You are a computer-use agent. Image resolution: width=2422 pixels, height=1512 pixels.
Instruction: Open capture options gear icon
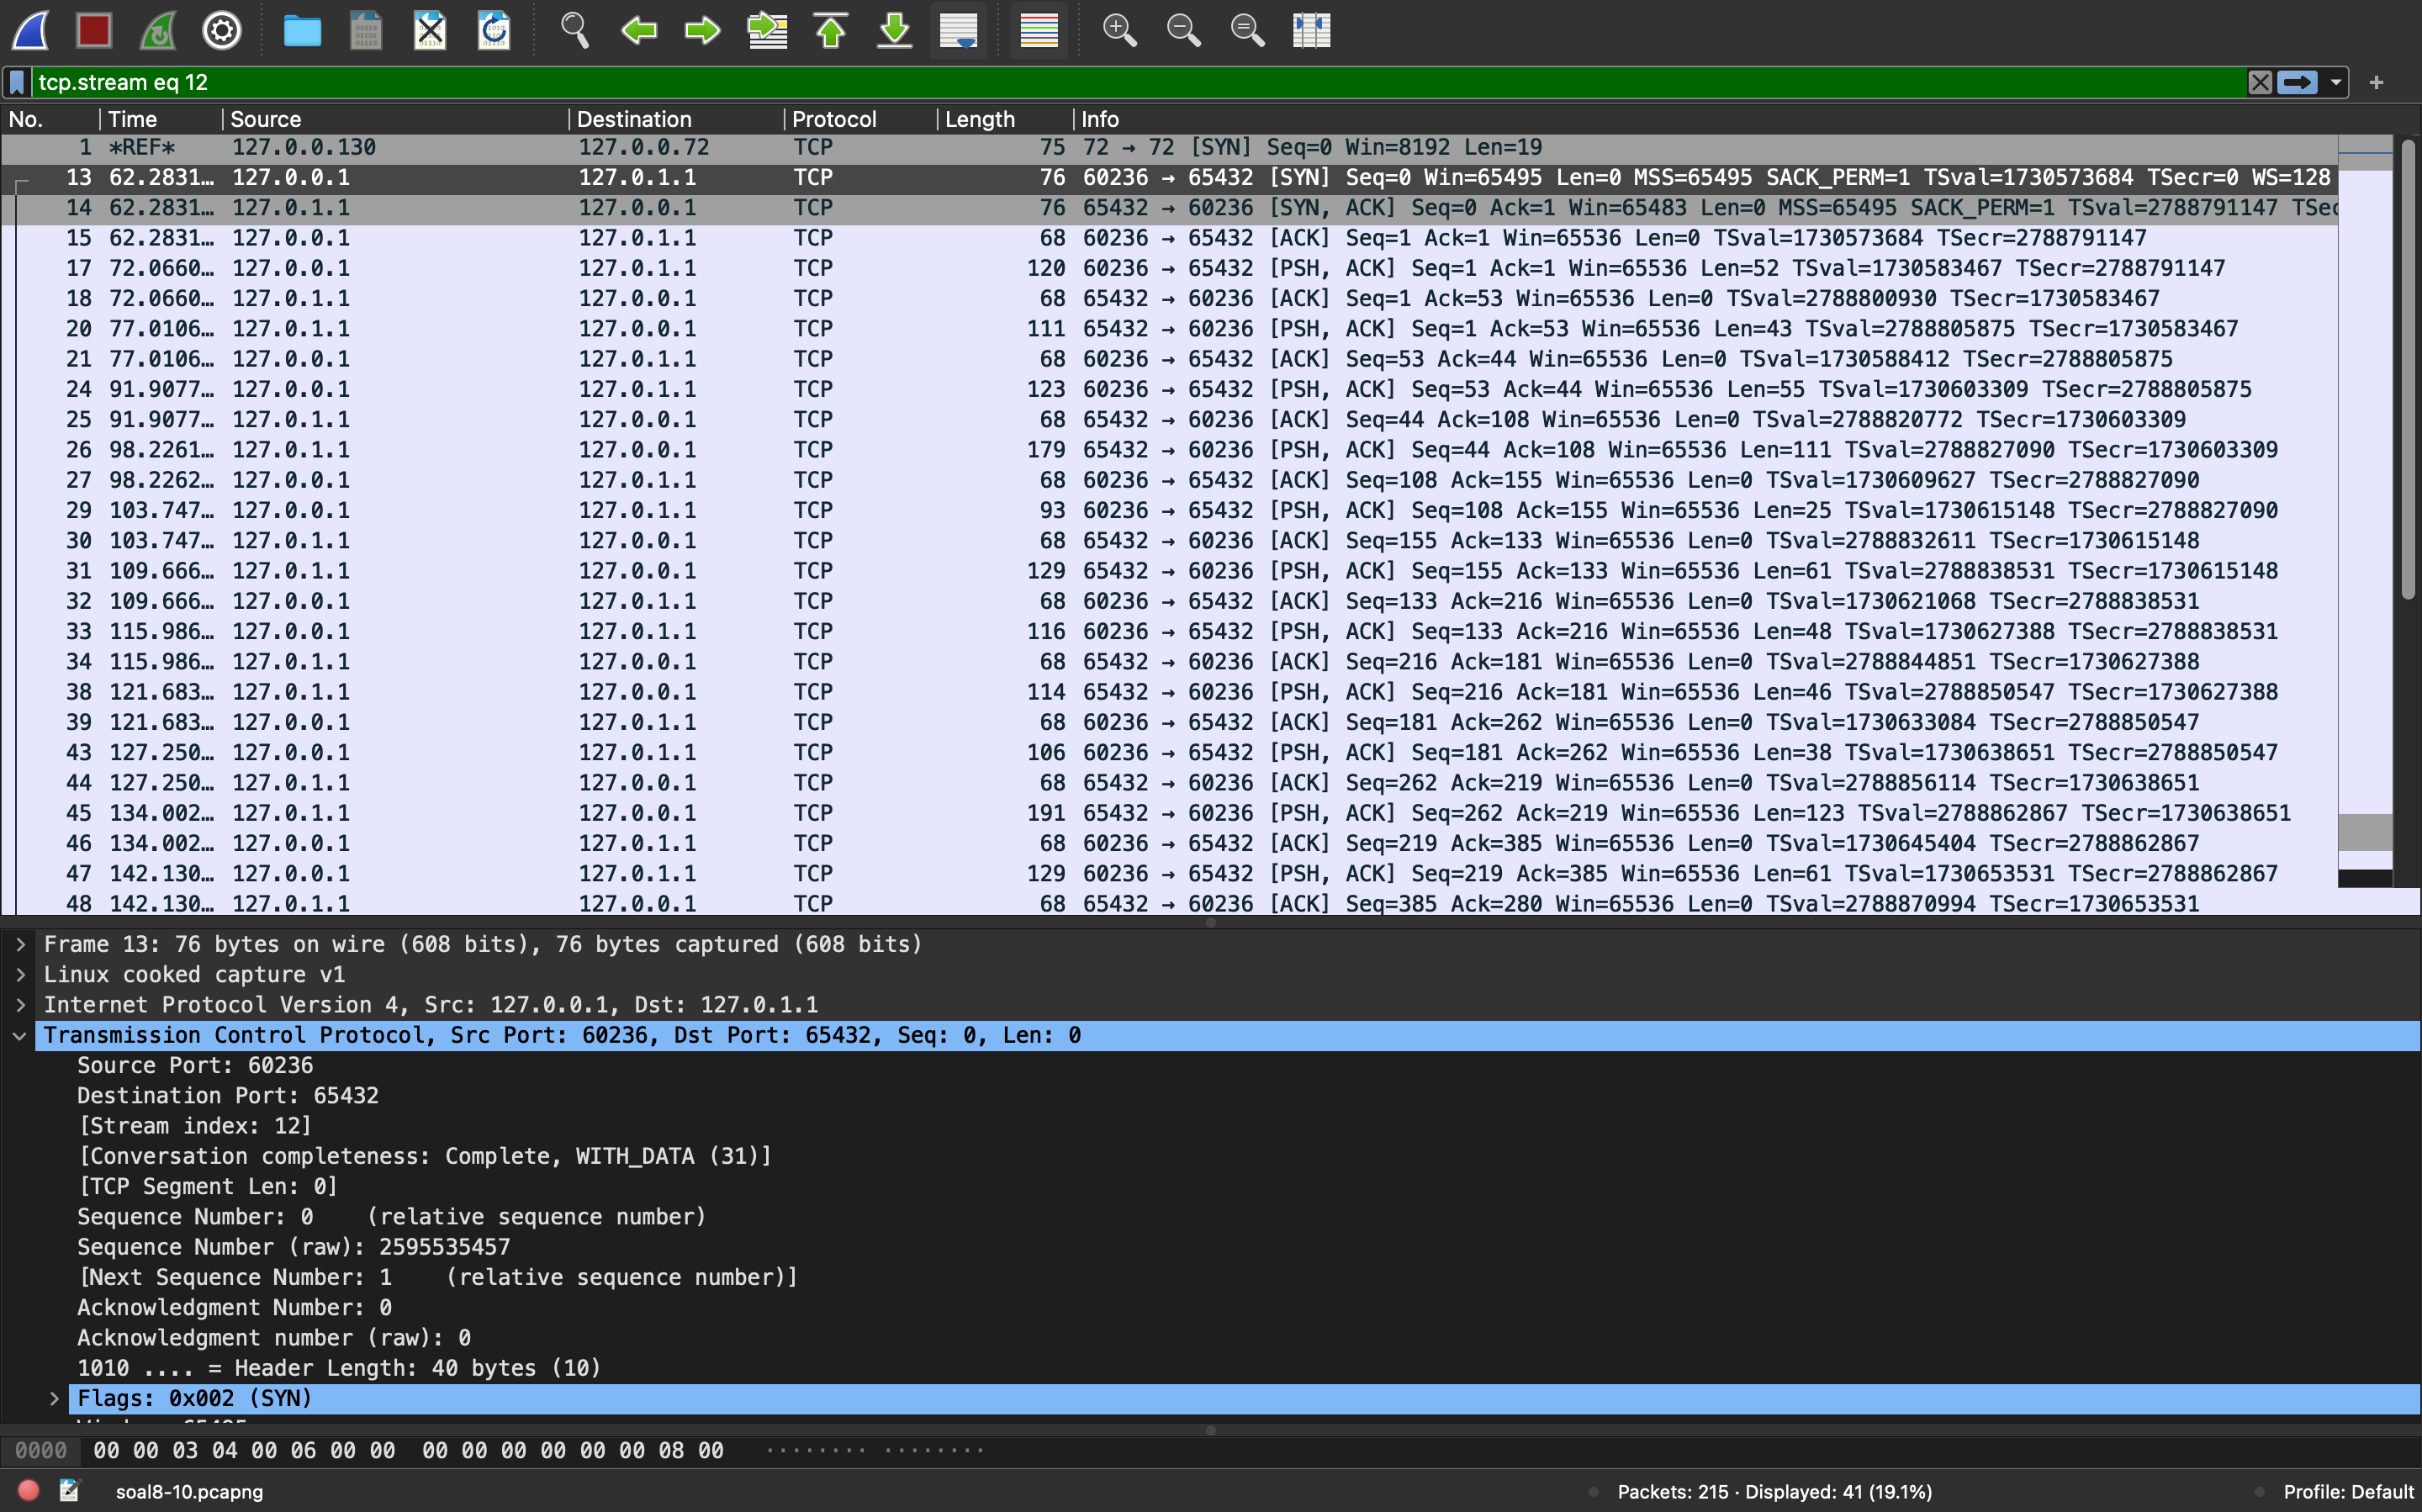pos(221,30)
